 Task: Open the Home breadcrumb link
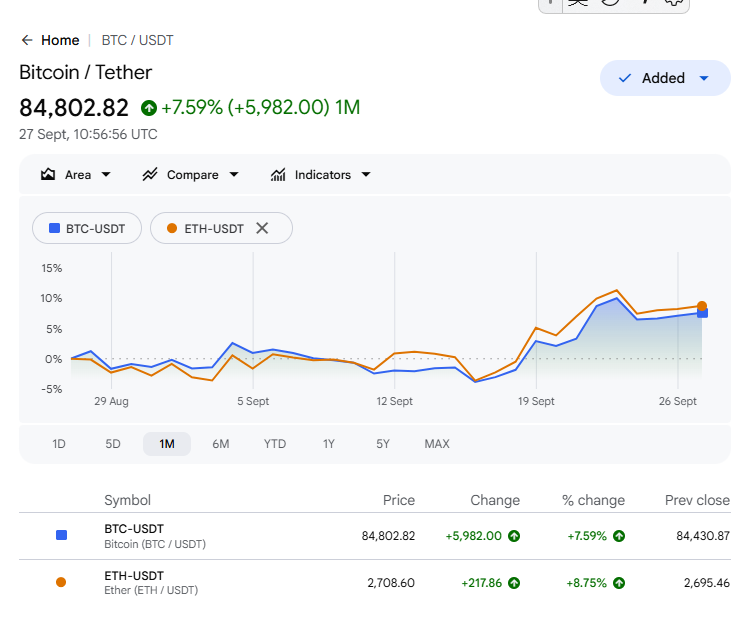tap(60, 40)
